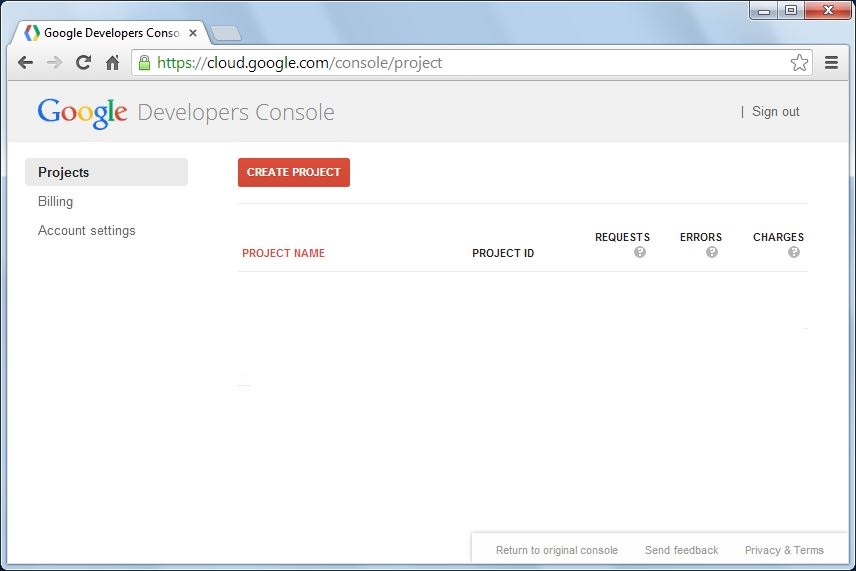Close the browser window
Screen dimensions: 856x571
[828, 11]
